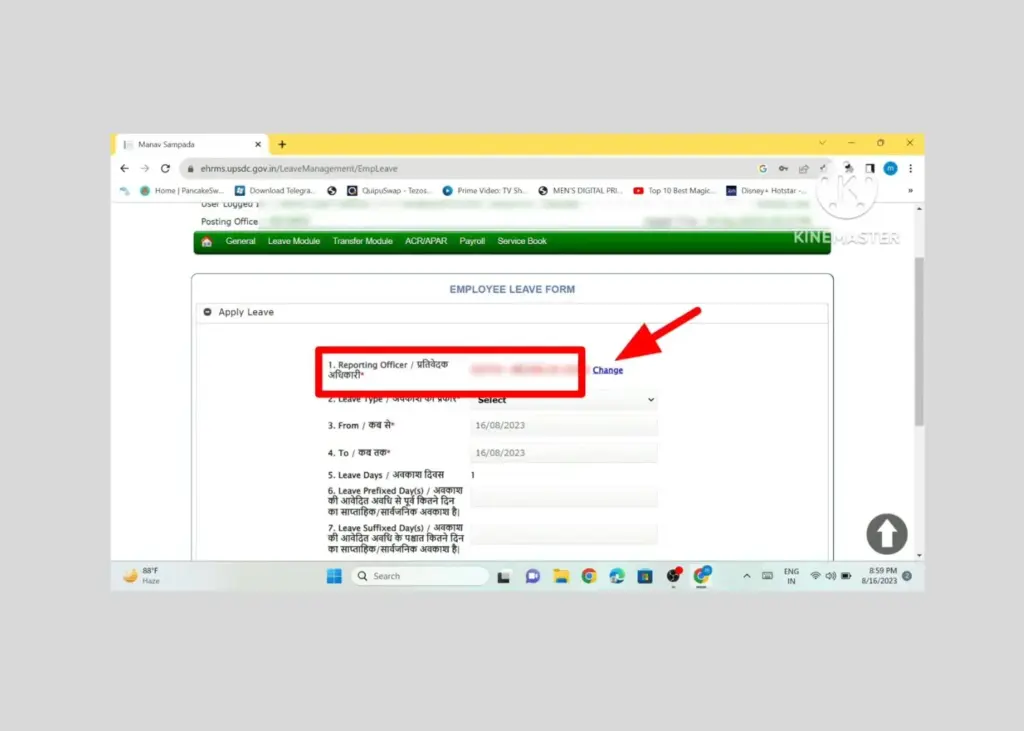Click the Google icon in address bar
This screenshot has width=1024, height=731.
763,169
